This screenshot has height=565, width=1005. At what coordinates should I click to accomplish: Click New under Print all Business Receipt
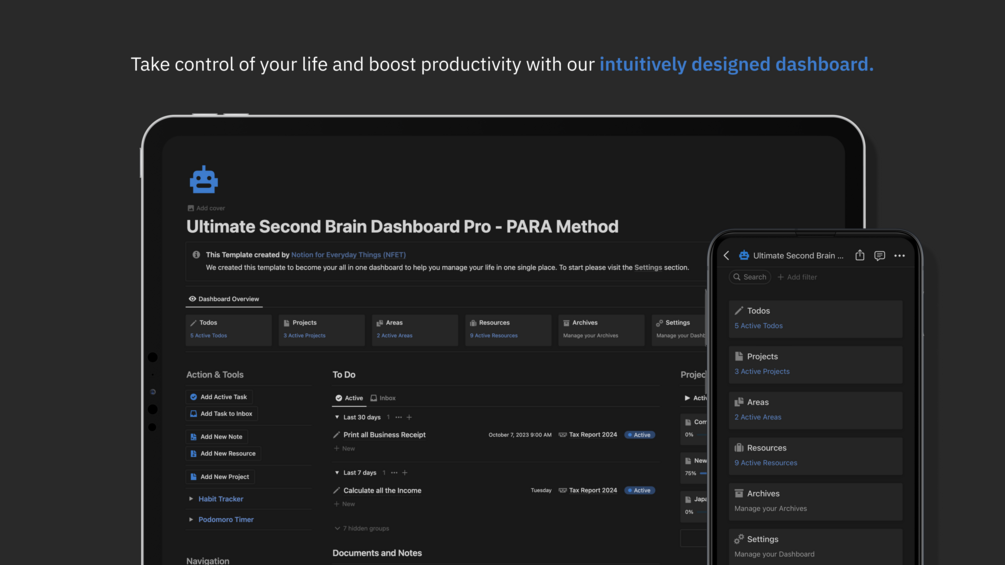coord(344,448)
